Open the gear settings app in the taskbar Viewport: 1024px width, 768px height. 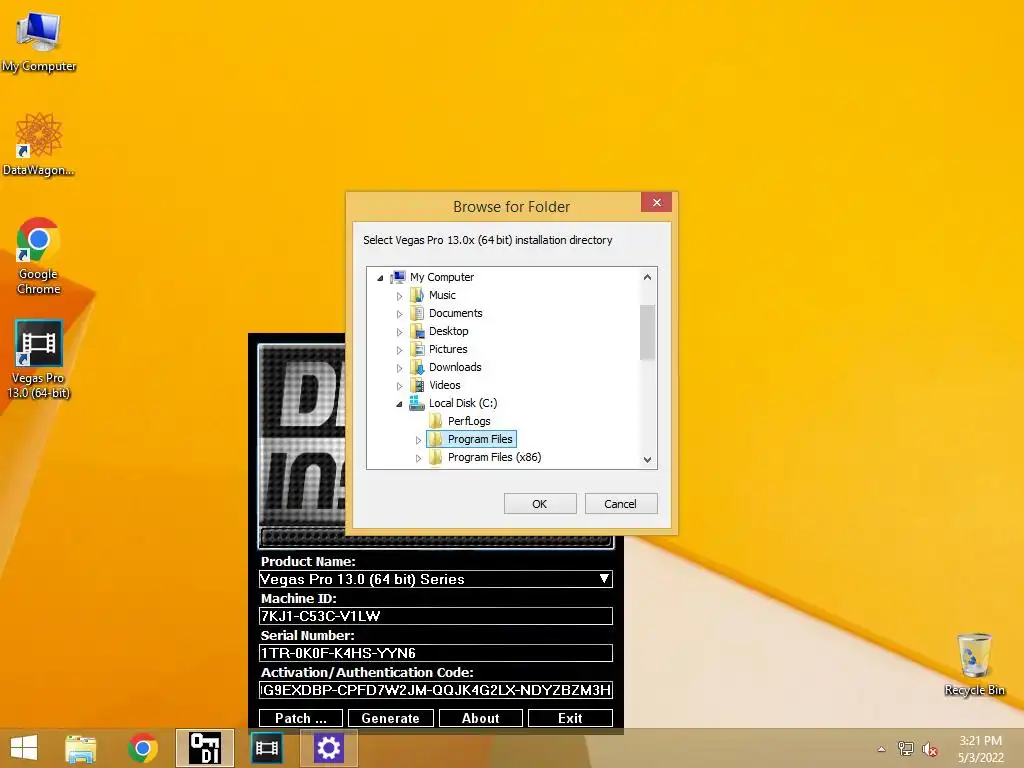(328, 748)
